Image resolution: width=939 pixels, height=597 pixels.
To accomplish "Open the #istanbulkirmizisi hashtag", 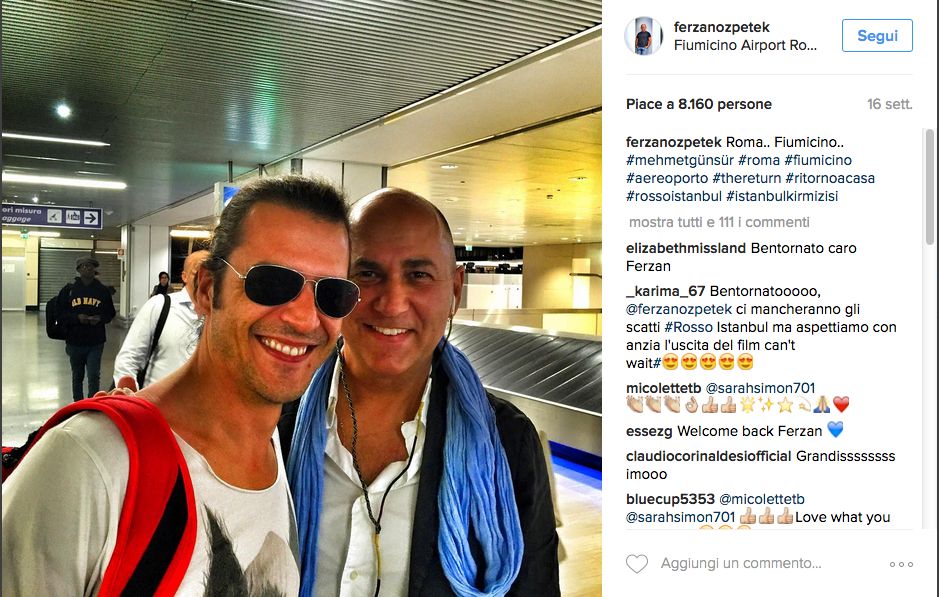I will click(782, 196).
